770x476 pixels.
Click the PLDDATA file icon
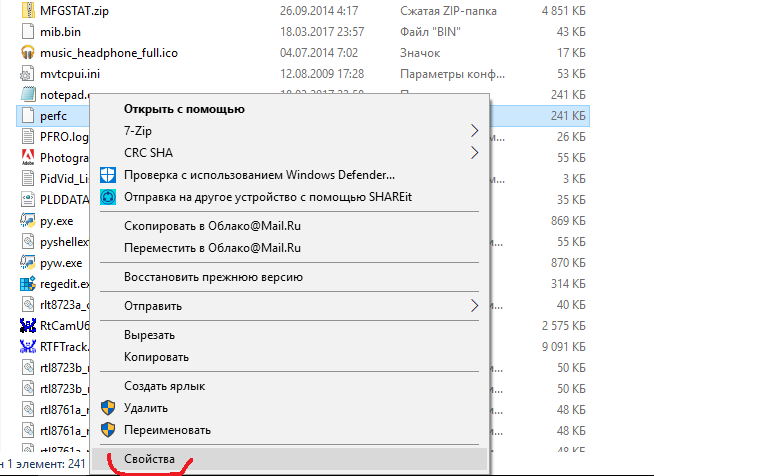click(28, 200)
